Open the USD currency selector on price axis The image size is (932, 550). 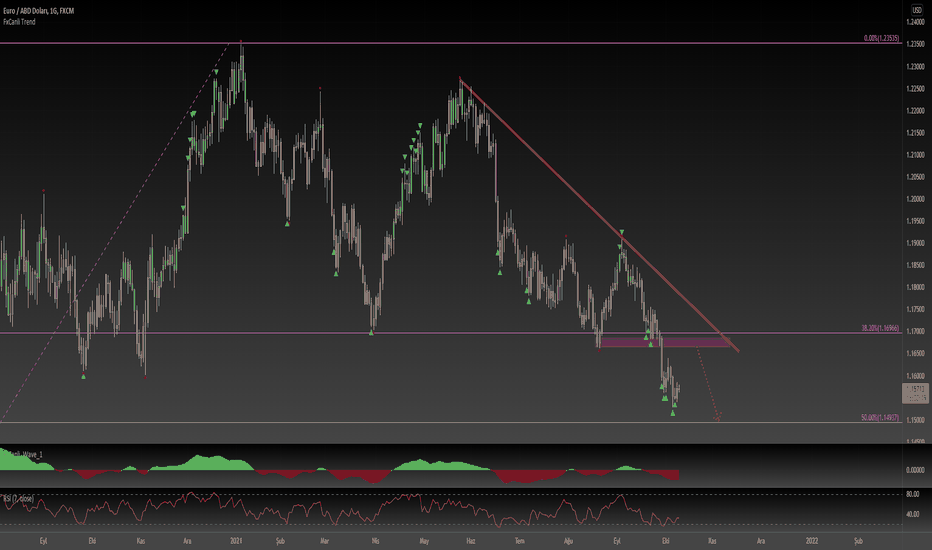coord(917,10)
